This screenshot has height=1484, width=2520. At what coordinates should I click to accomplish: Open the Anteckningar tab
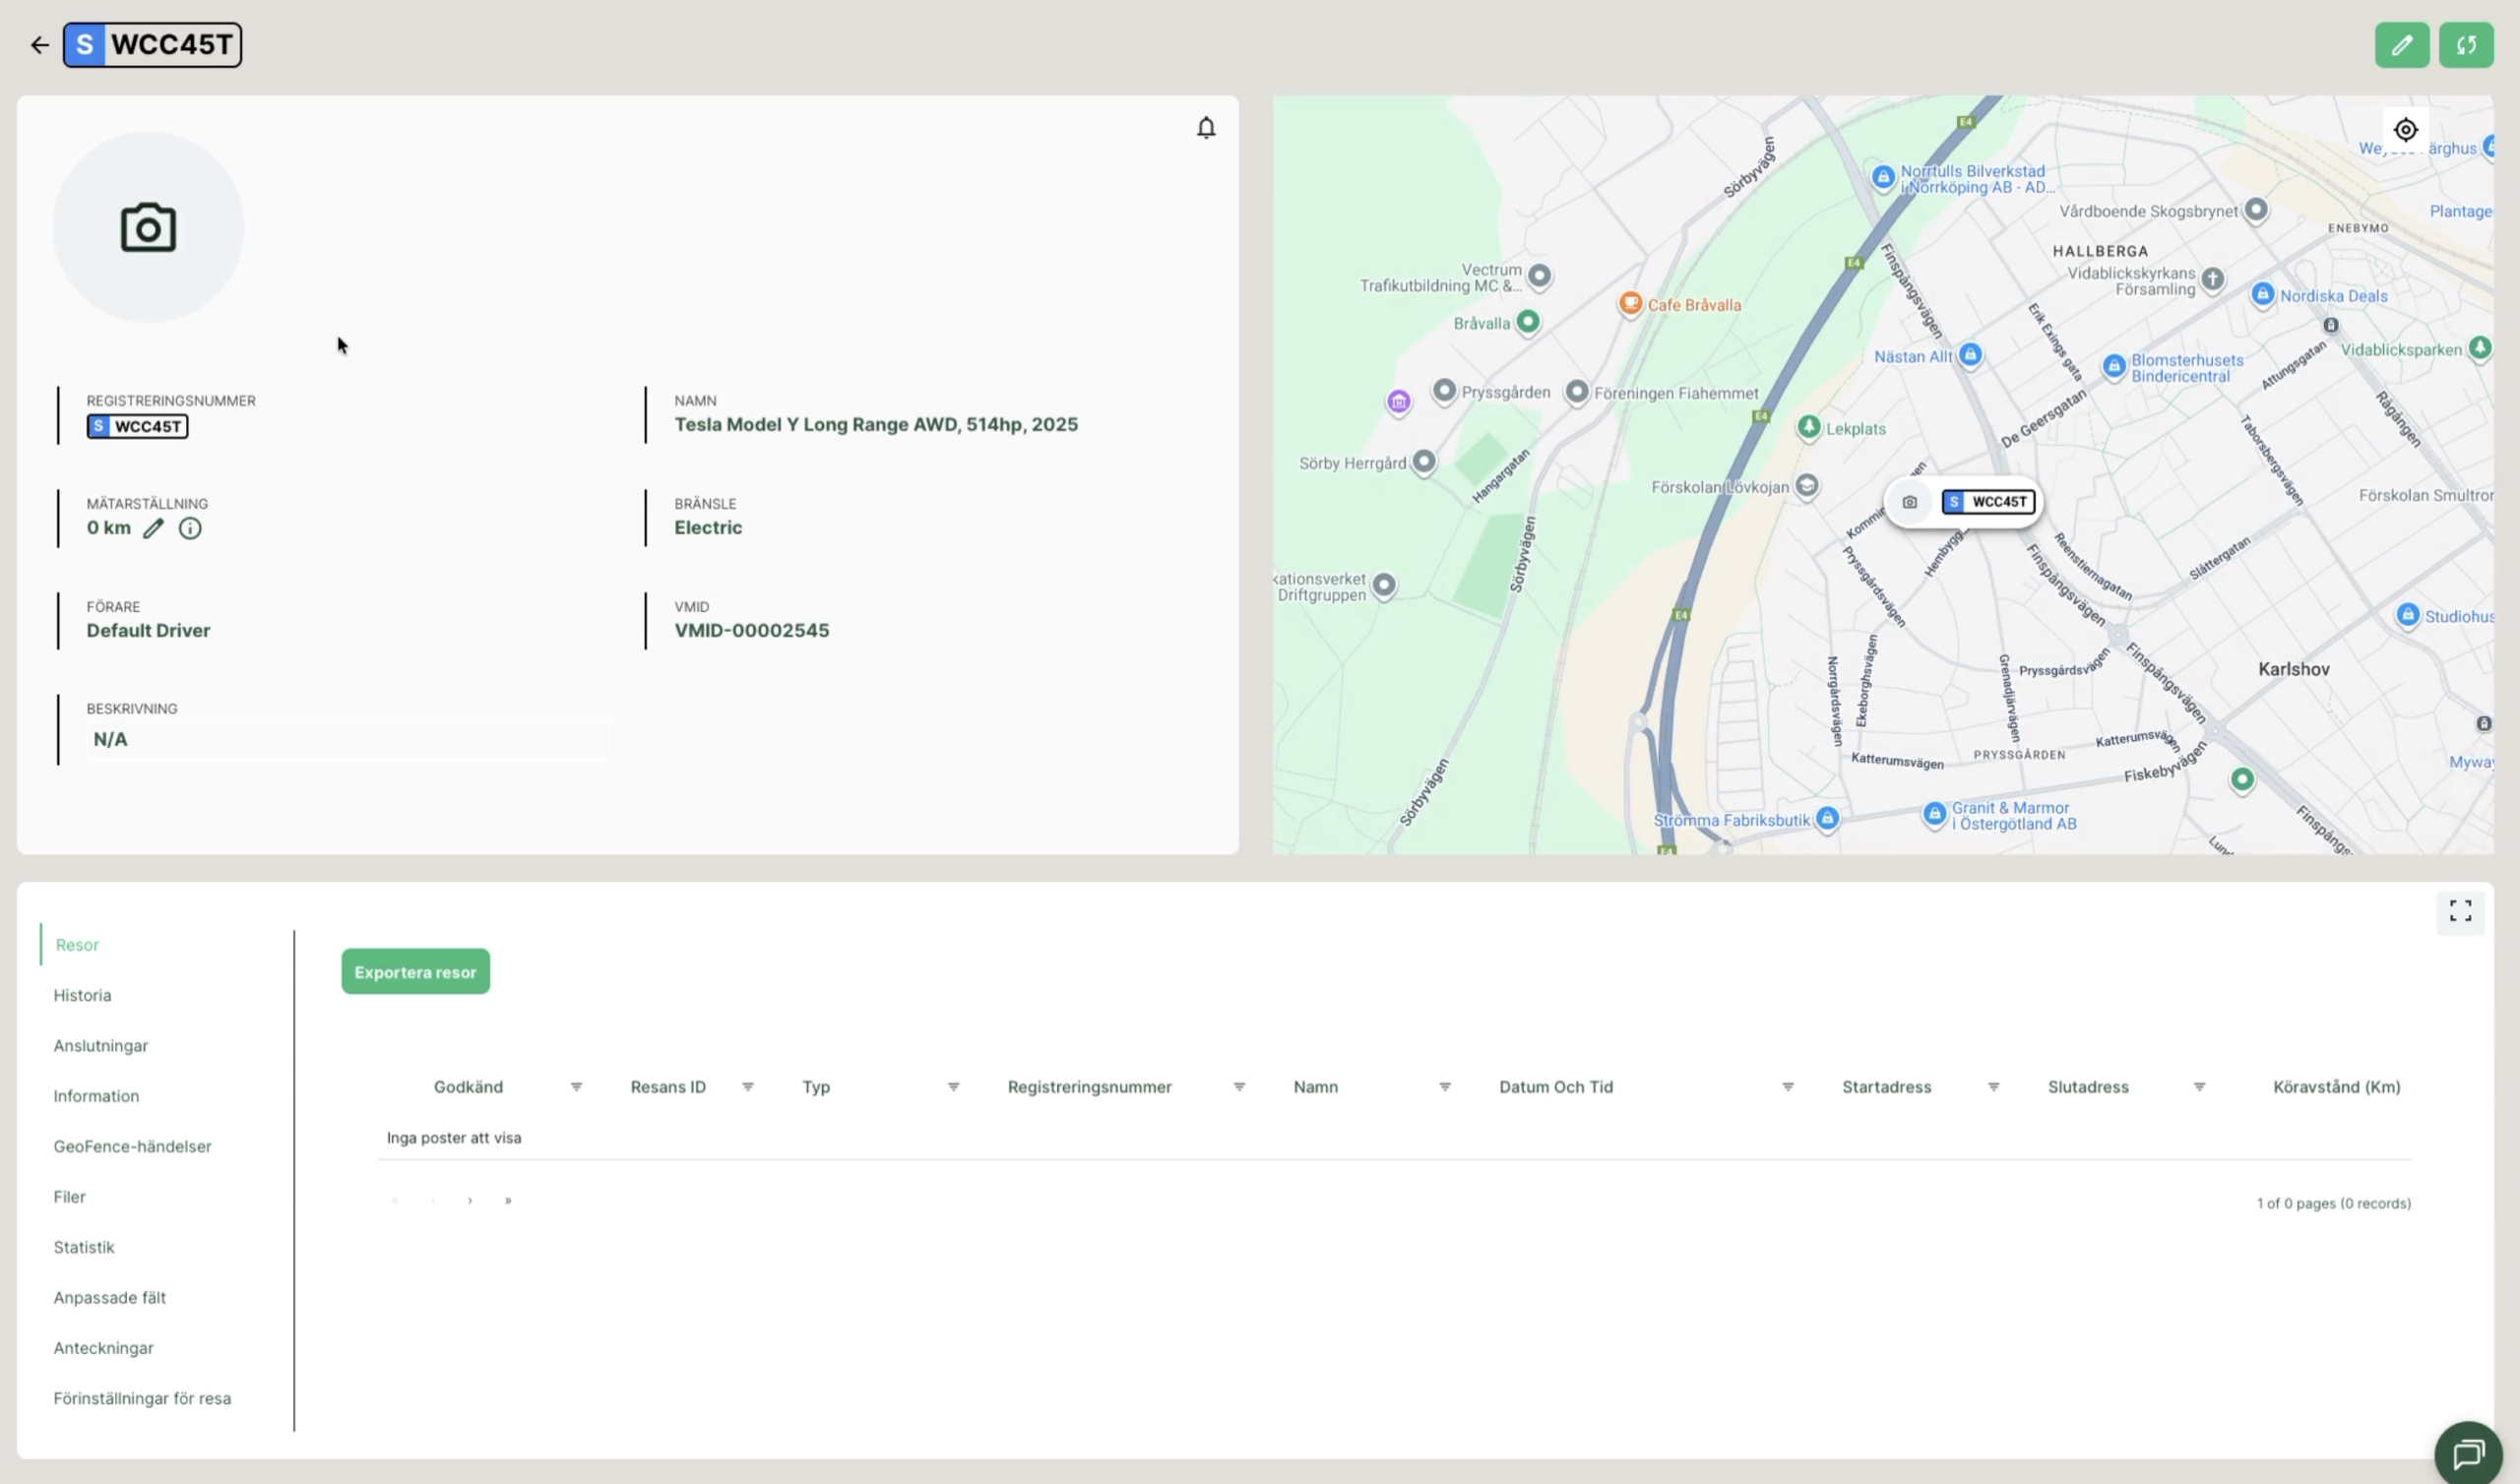[x=104, y=1348]
